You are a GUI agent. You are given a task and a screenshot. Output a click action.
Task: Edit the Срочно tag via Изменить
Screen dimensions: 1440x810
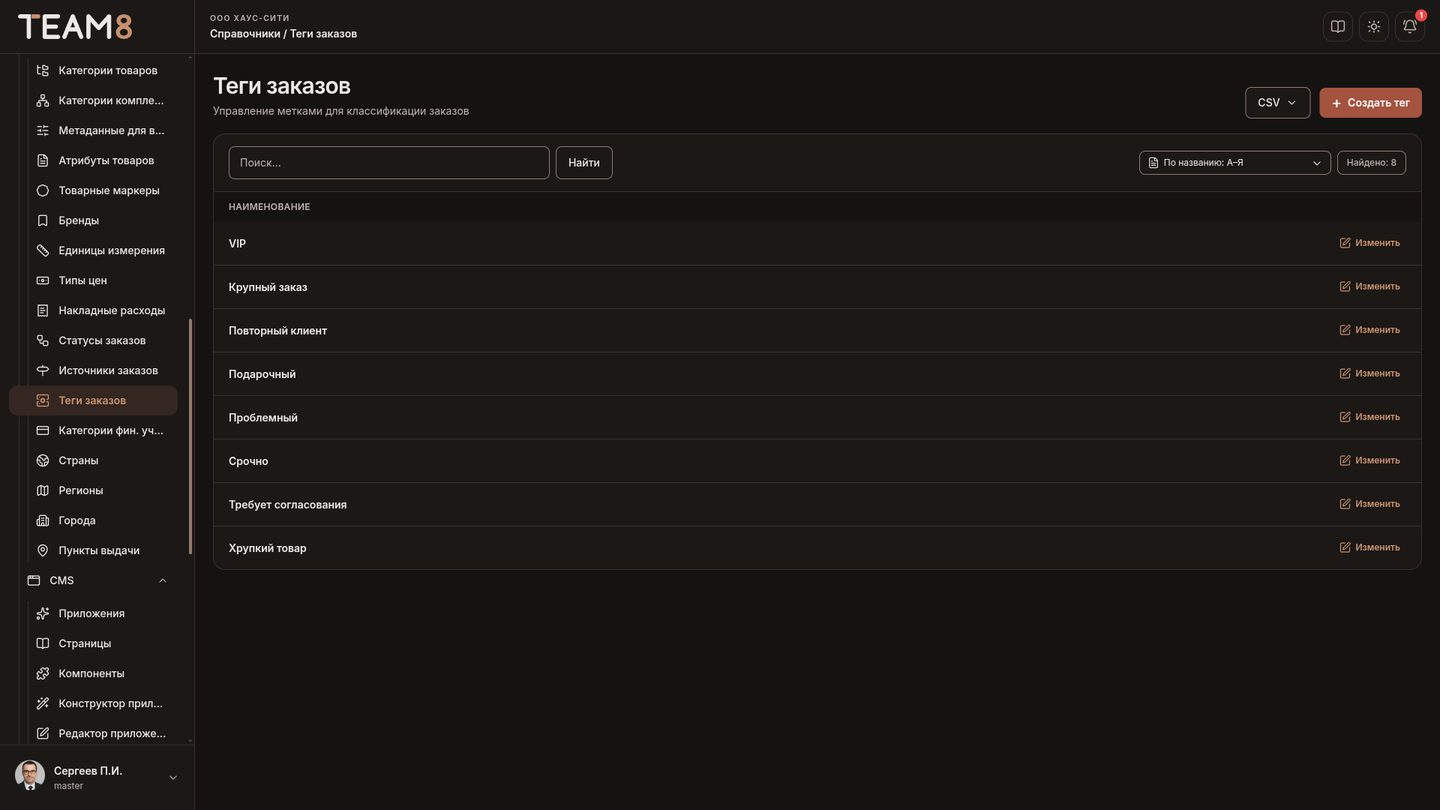click(x=1370, y=460)
